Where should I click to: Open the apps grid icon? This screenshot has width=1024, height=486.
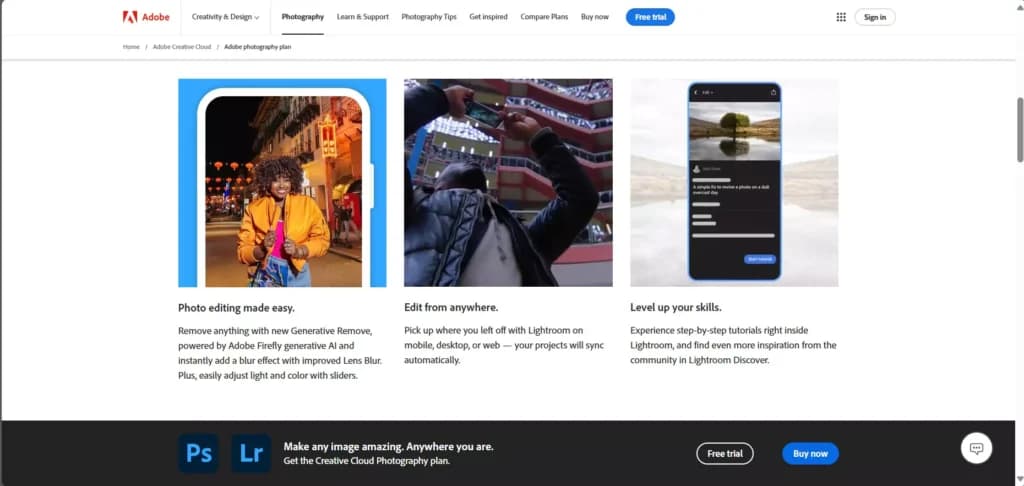click(841, 17)
